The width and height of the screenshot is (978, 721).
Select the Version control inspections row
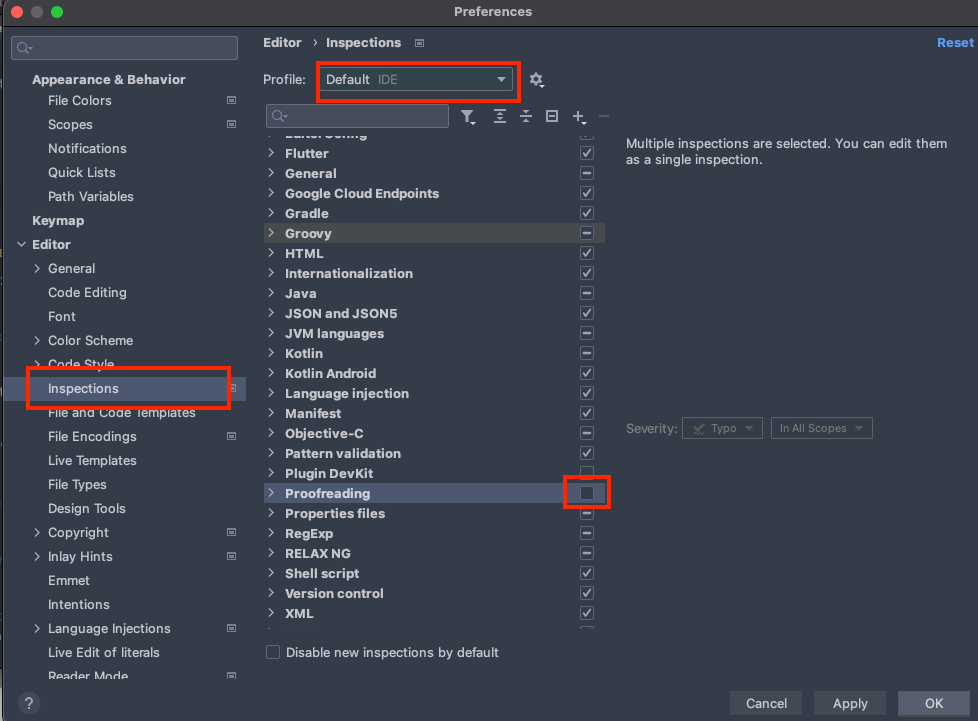tap(434, 593)
